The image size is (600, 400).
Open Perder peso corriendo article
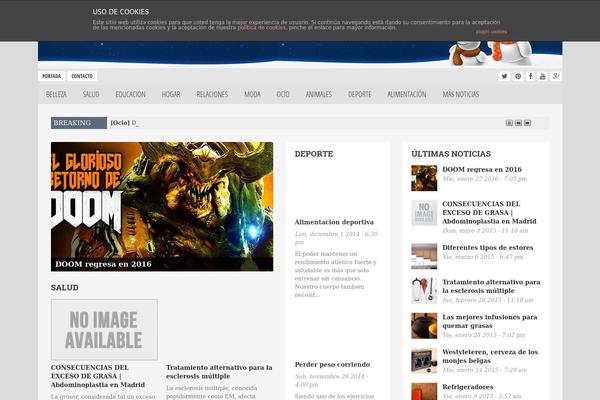(332, 364)
